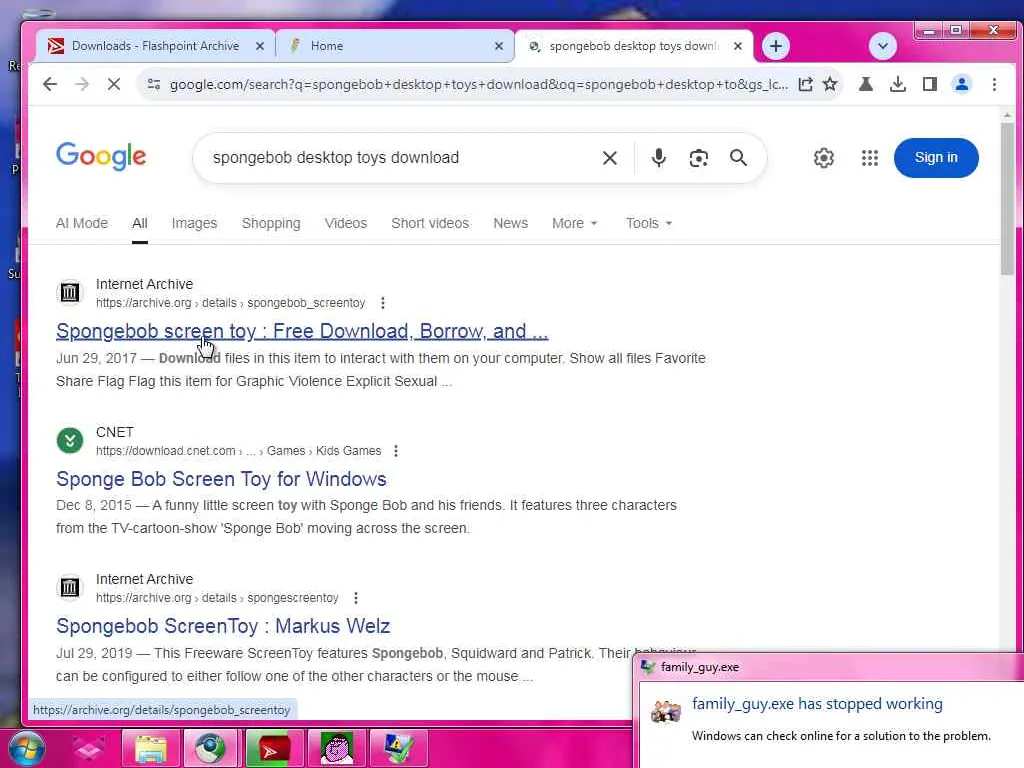Open the Chrome taskbar icon
This screenshot has width=1024, height=768.
210,748
